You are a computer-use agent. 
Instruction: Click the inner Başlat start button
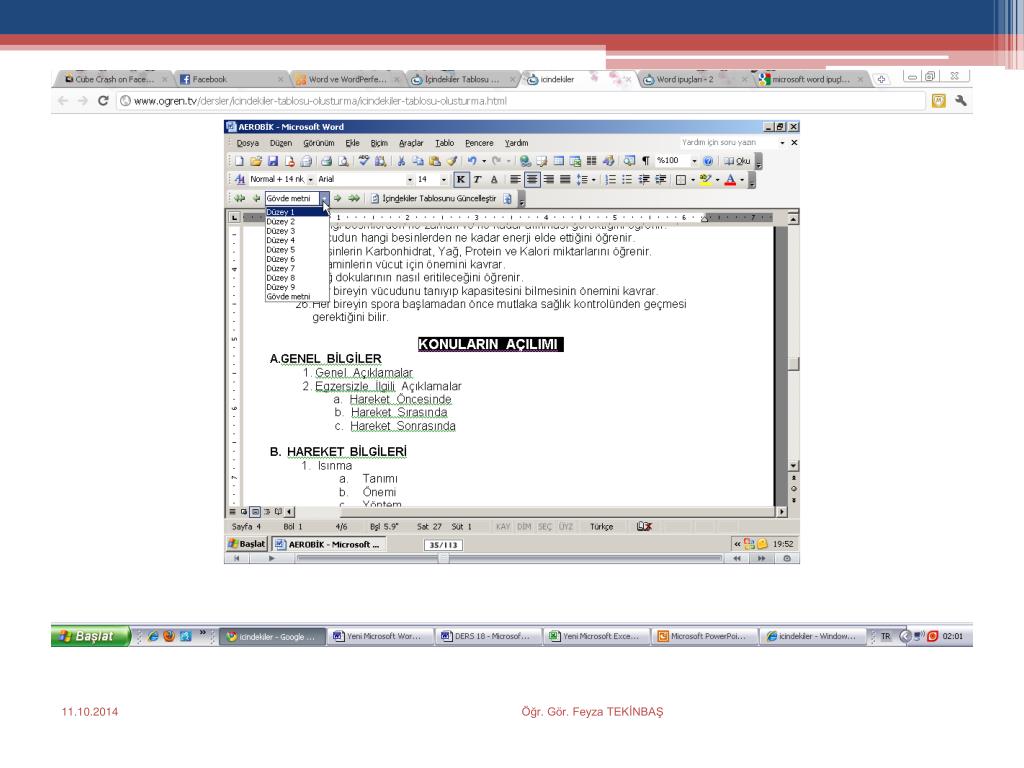[x=247, y=544]
